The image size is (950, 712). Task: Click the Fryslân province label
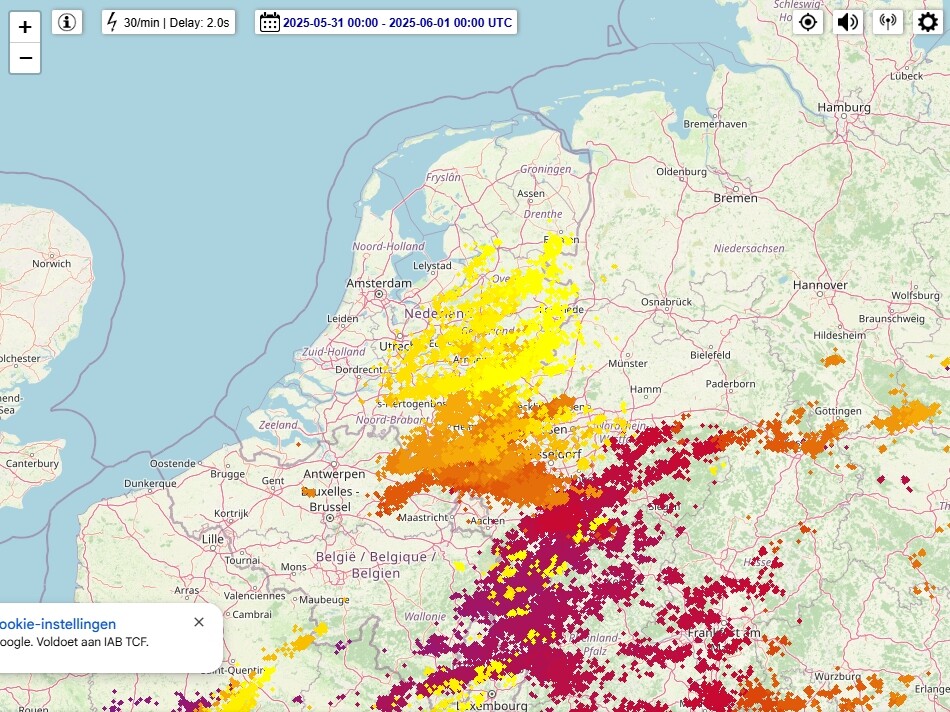click(x=443, y=178)
